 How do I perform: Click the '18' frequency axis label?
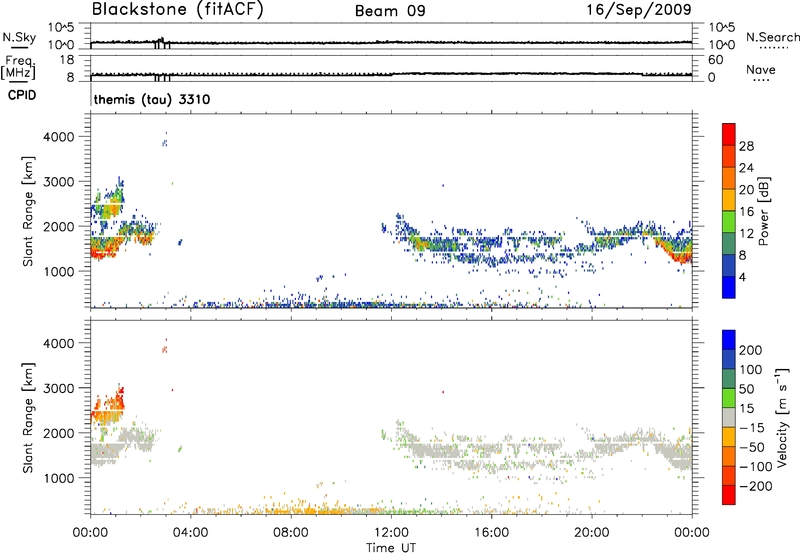67,60
